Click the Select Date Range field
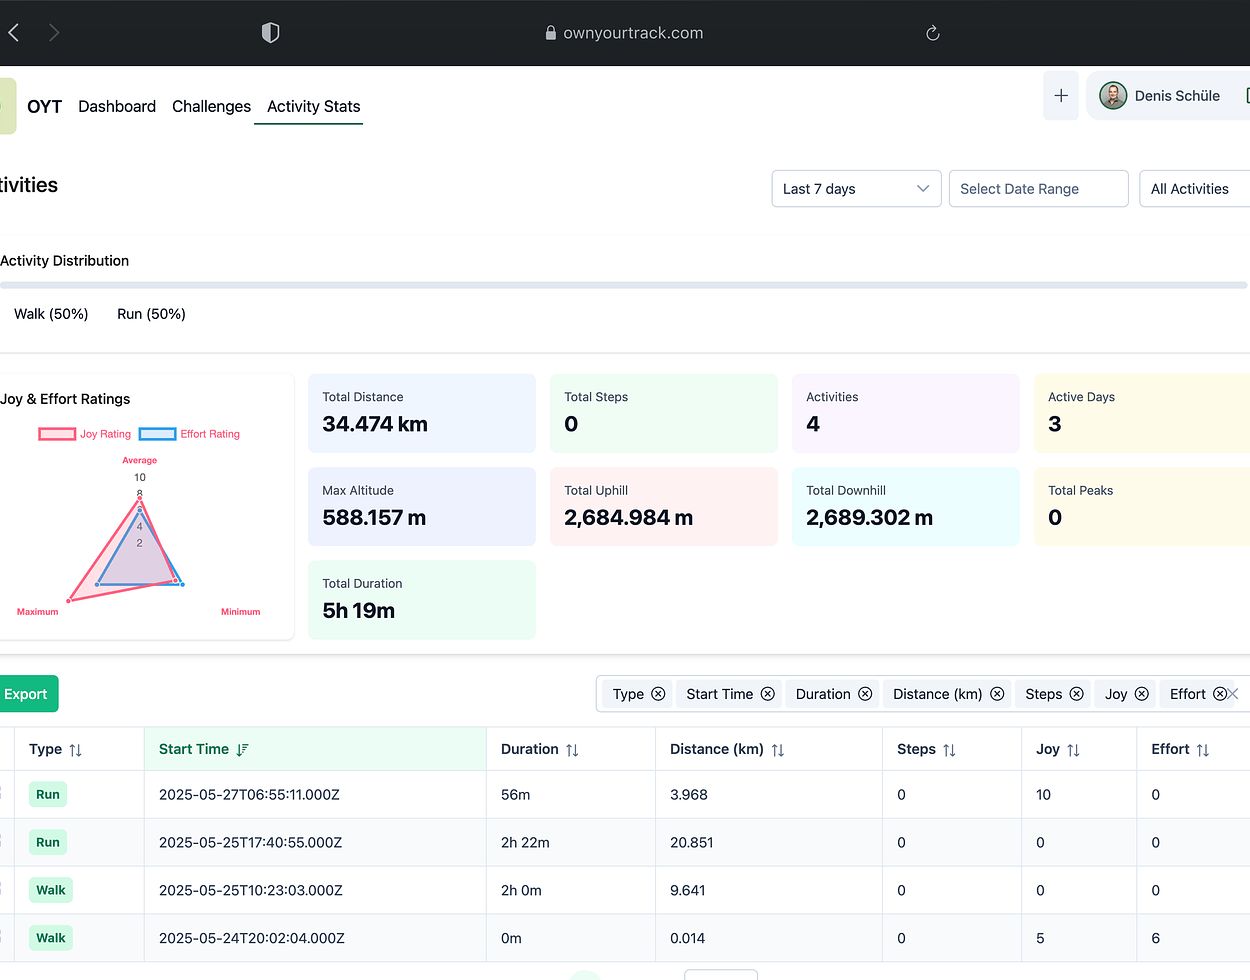The width and height of the screenshot is (1250, 980). pos(1038,189)
